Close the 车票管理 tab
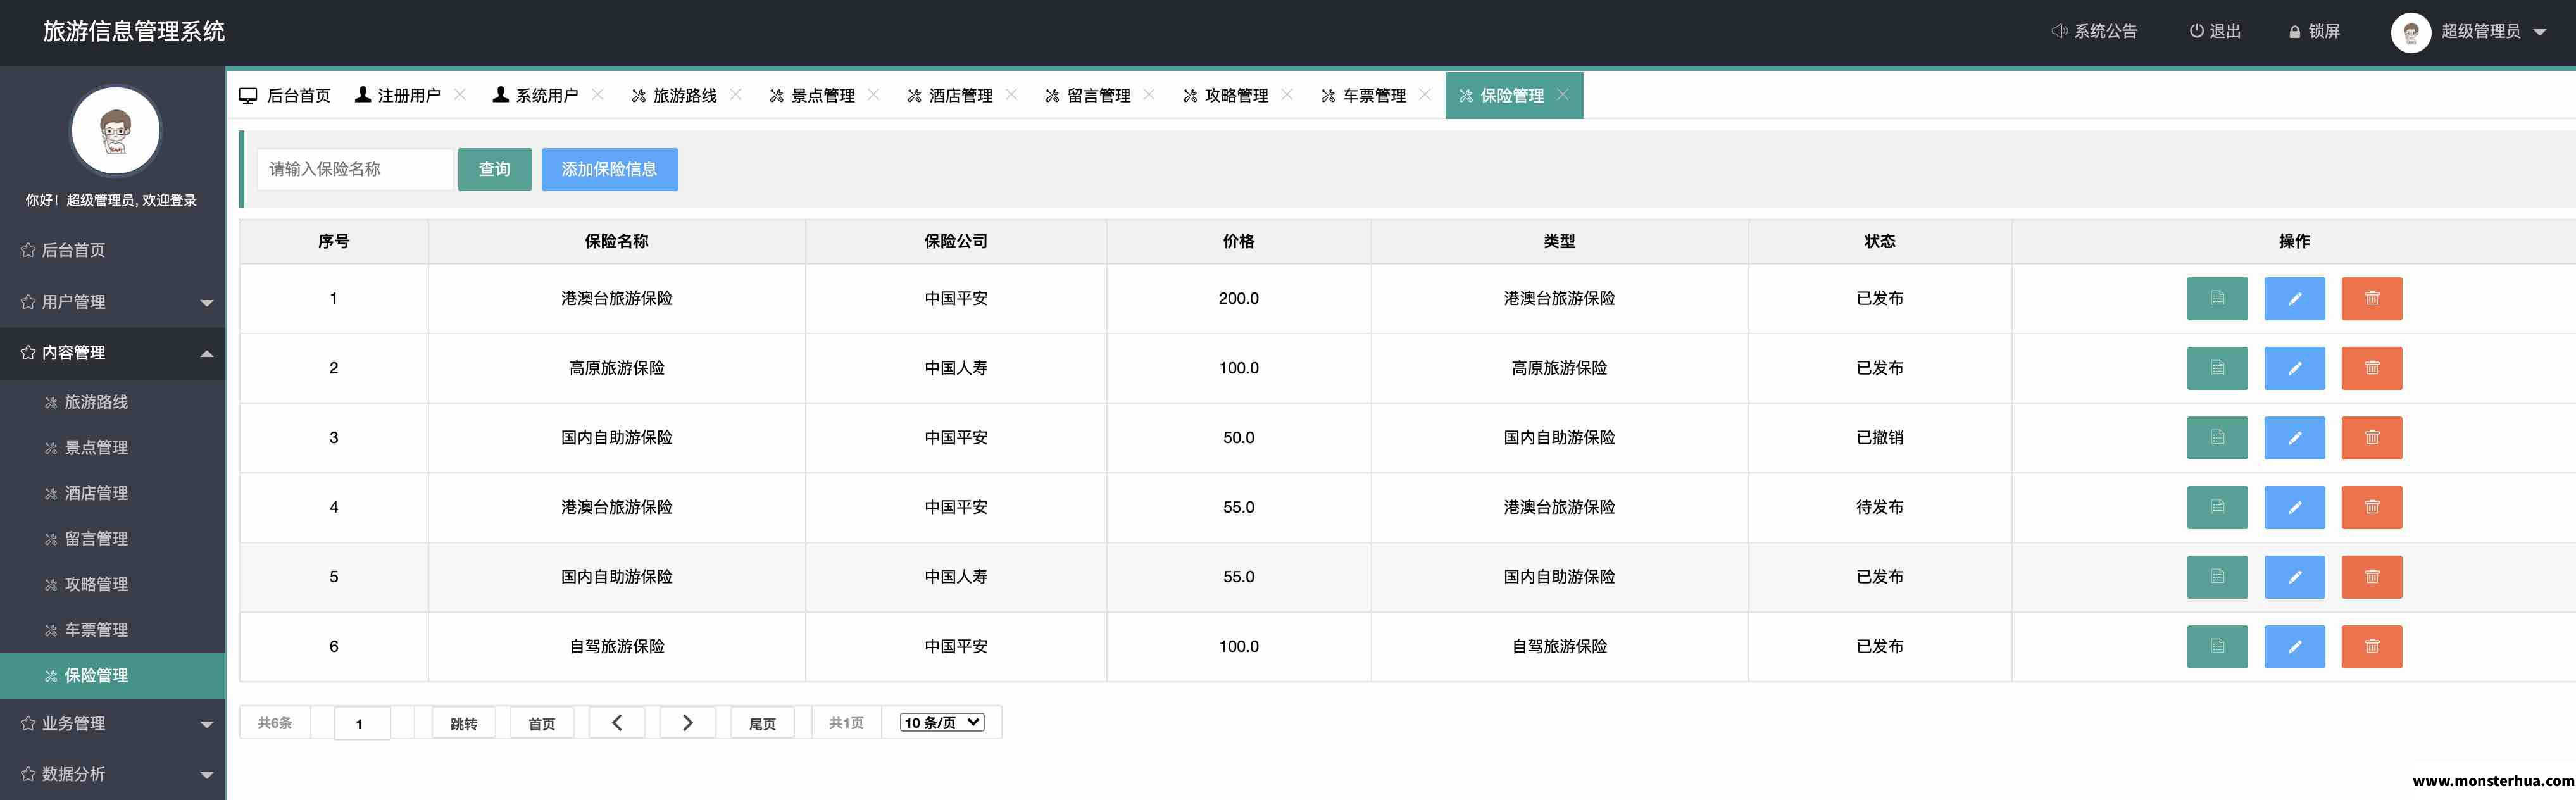The width and height of the screenshot is (2576, 800). coord(1425,94)
